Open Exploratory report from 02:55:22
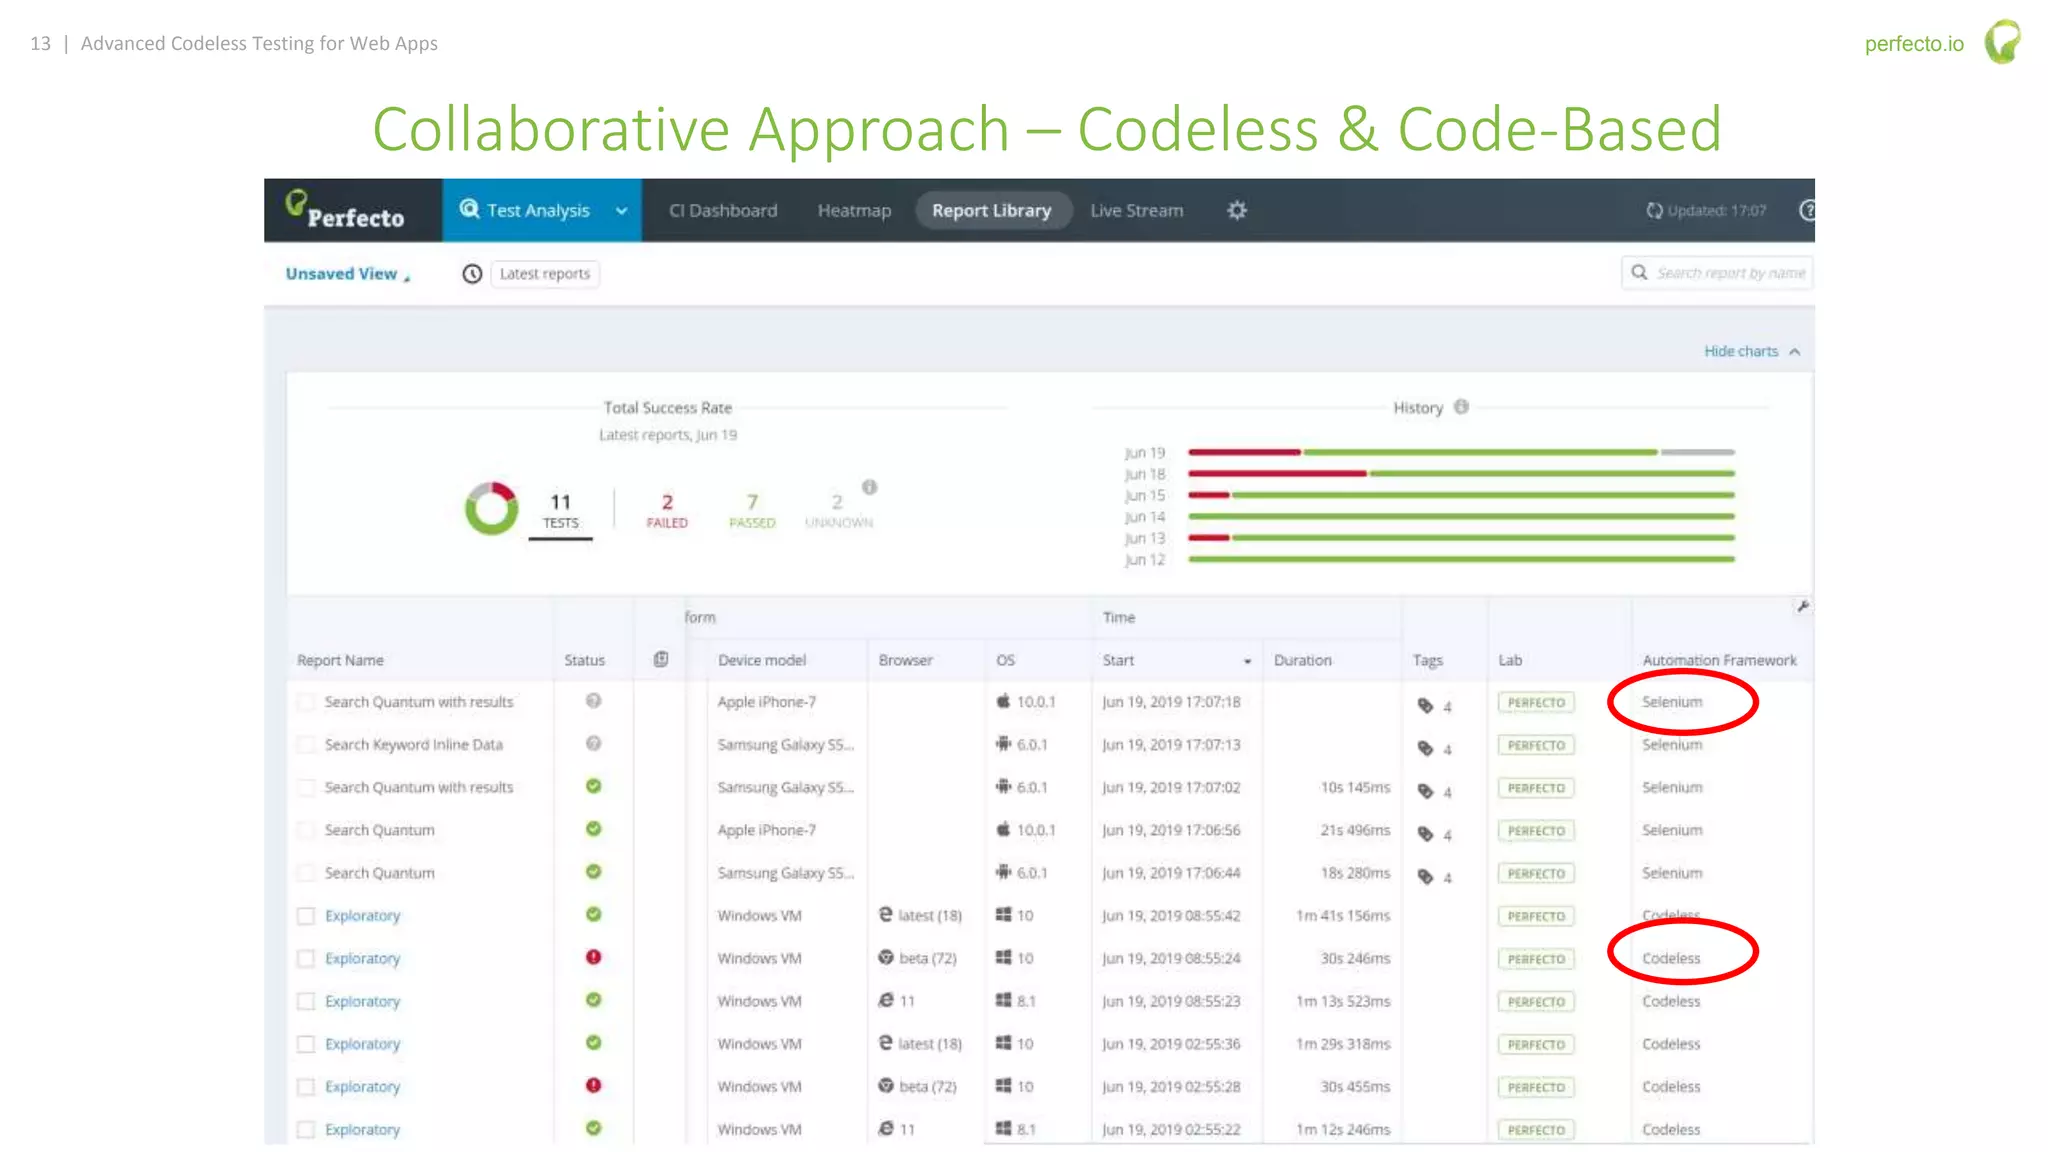 click(362, 1130)
